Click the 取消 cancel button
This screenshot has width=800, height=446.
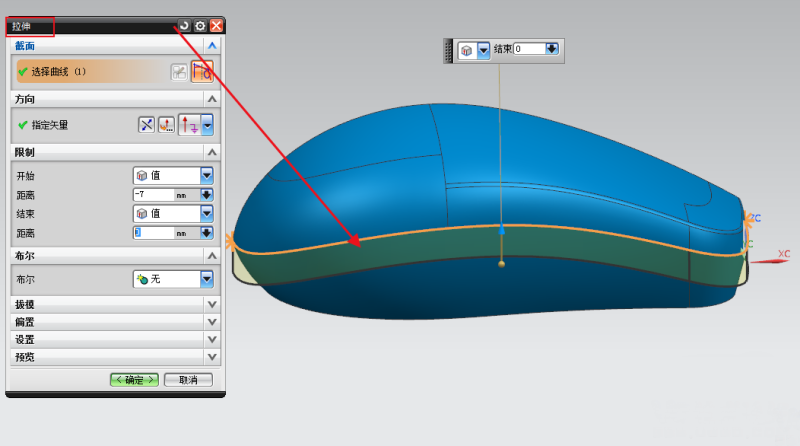188,380
